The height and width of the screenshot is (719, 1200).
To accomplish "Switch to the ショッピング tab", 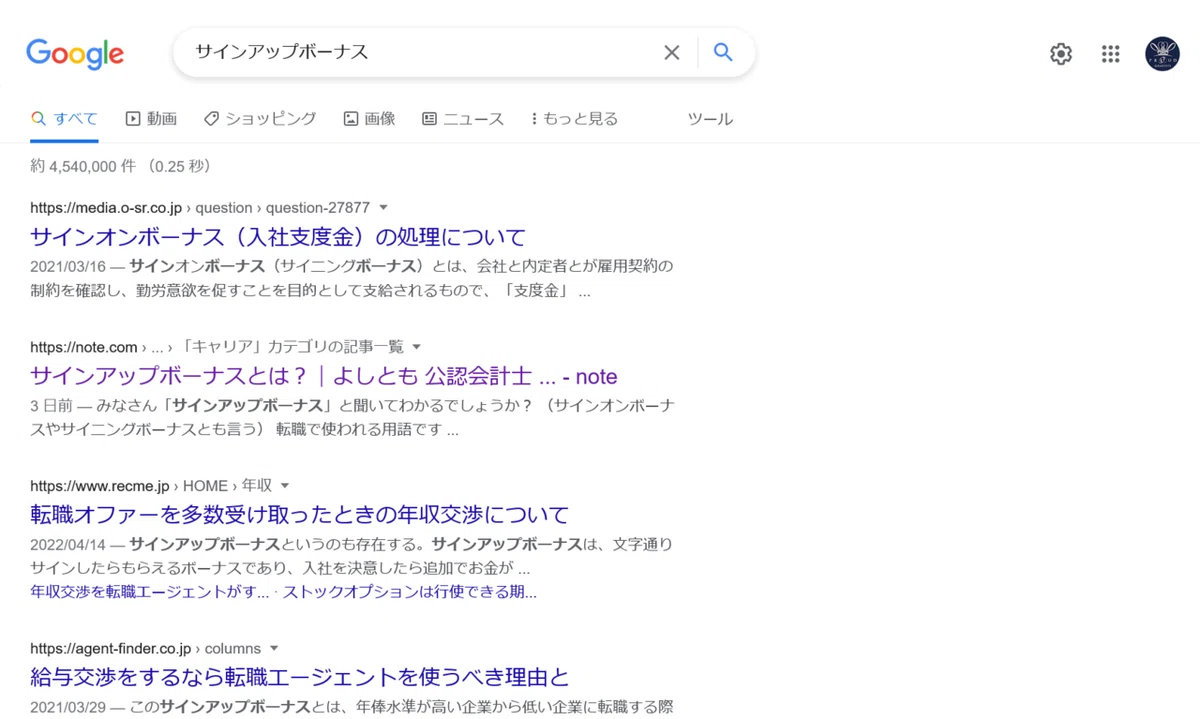I will tap(260, 119).
